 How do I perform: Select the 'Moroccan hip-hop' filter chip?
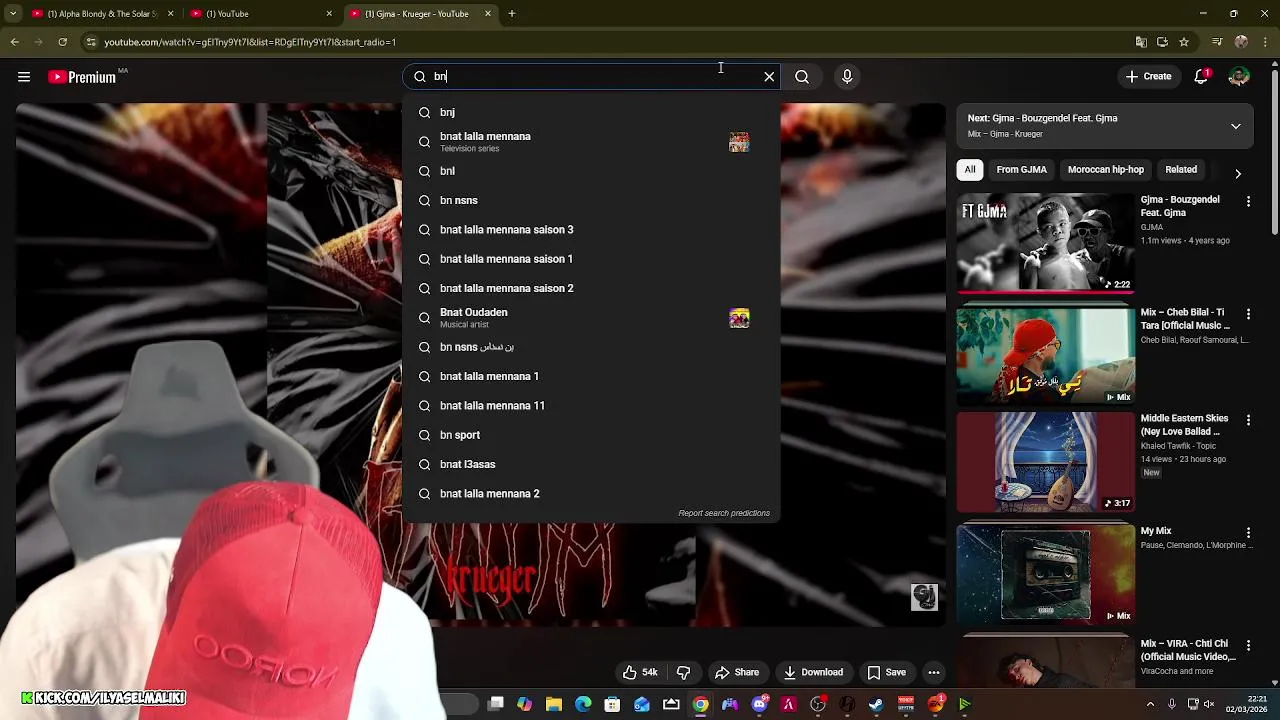coord(1105,170)
